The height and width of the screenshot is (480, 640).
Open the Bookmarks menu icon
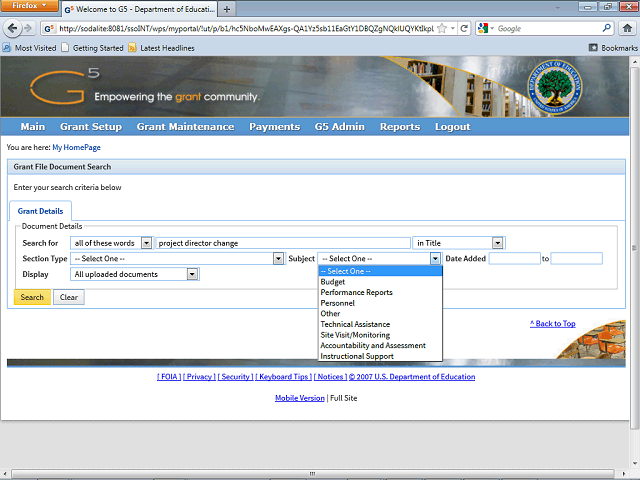point(593,48)
